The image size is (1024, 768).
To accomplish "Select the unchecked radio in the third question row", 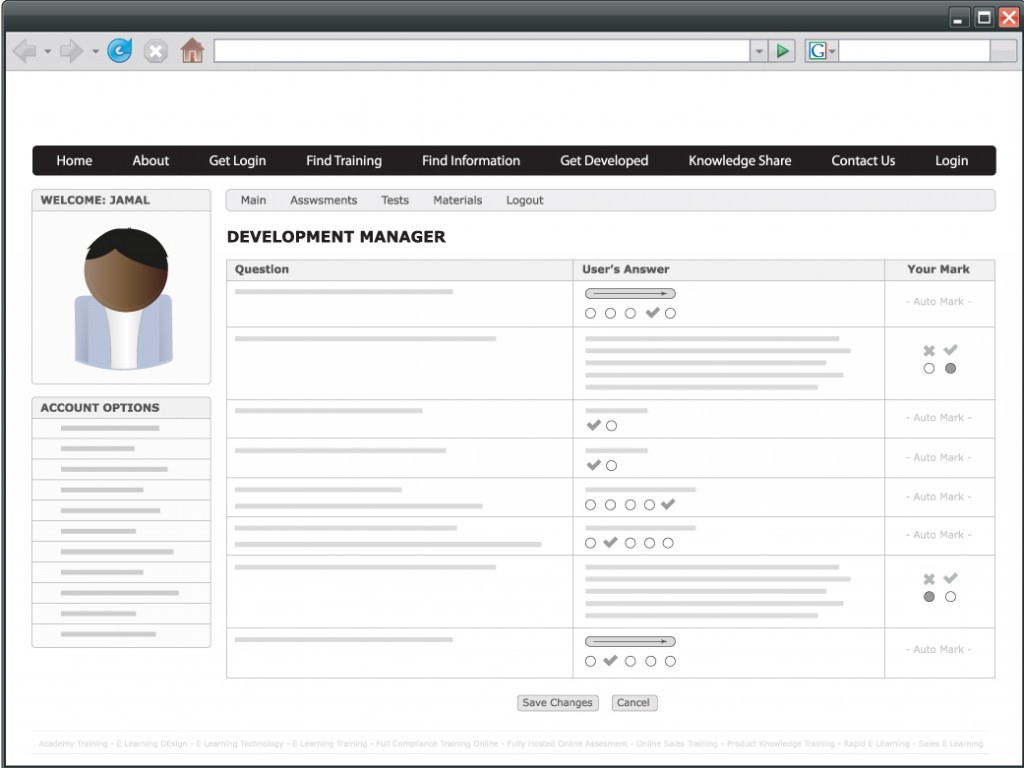I will (x=611, y=426).
